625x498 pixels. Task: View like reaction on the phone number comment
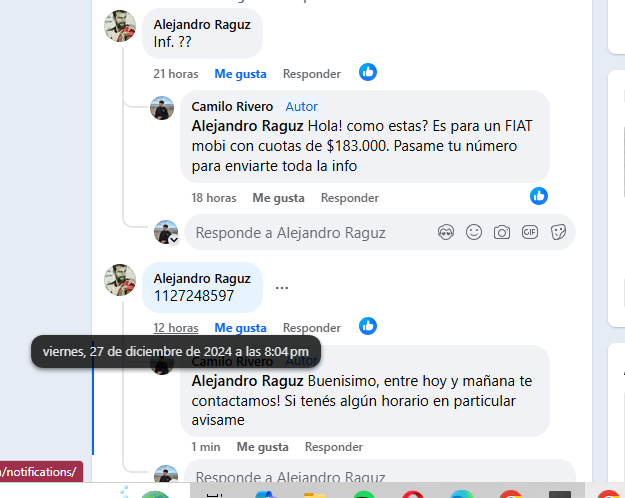368,326
